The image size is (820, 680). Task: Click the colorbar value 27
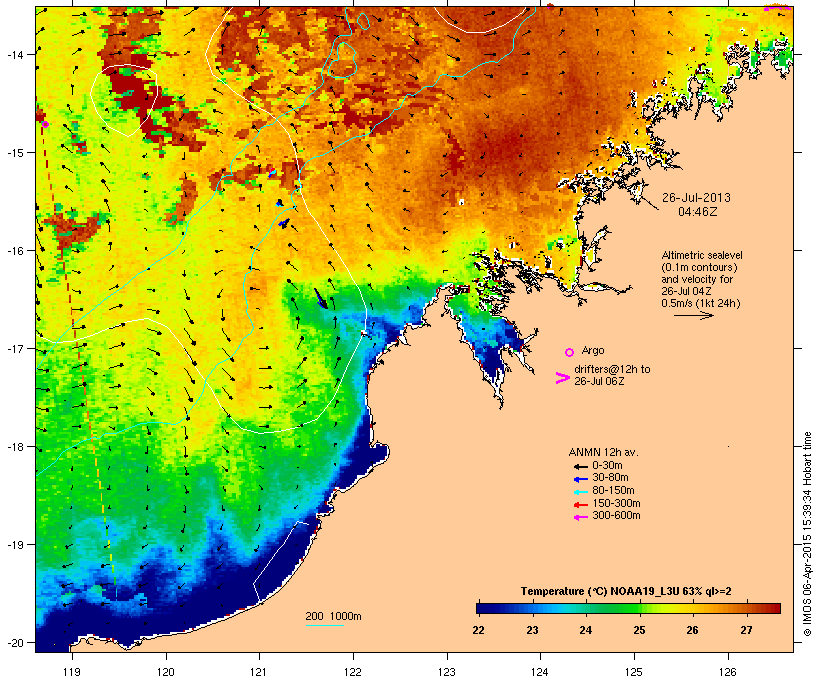click(746, 630)
